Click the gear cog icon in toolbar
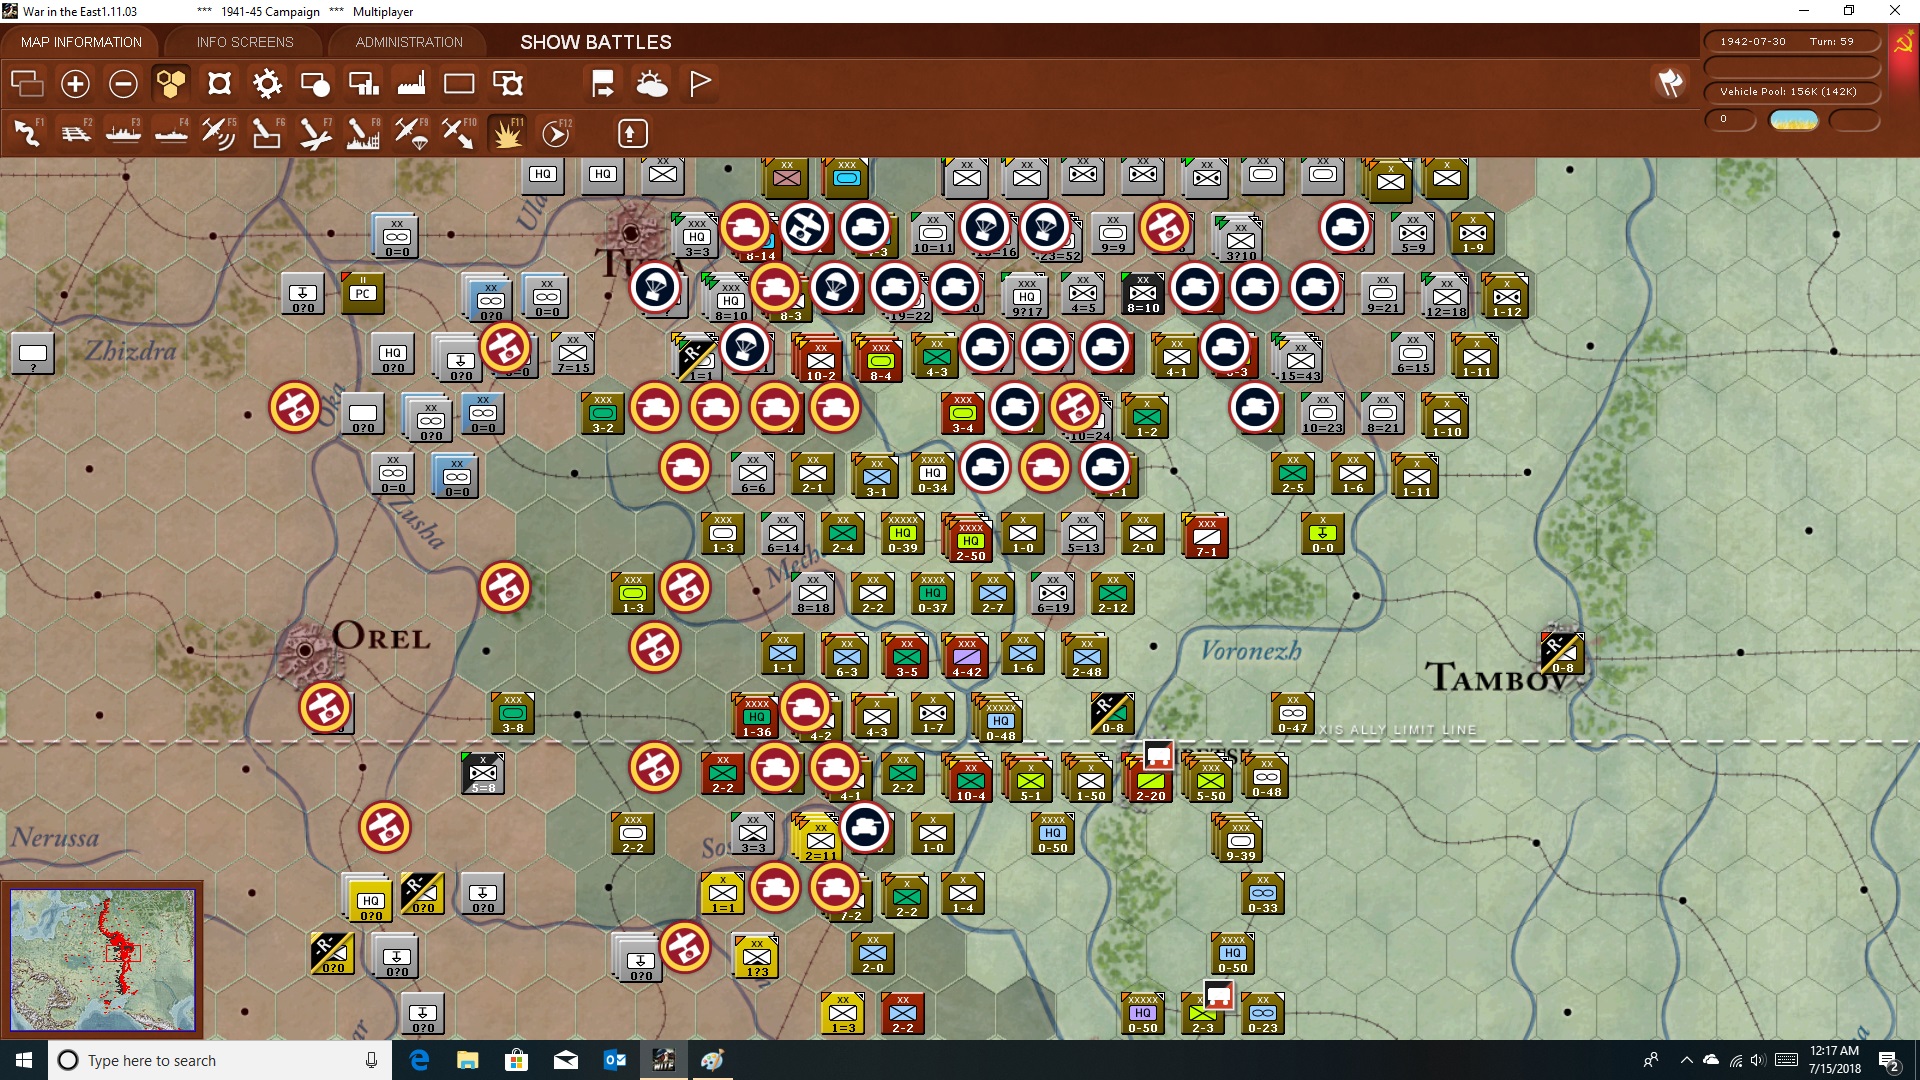 267,84
